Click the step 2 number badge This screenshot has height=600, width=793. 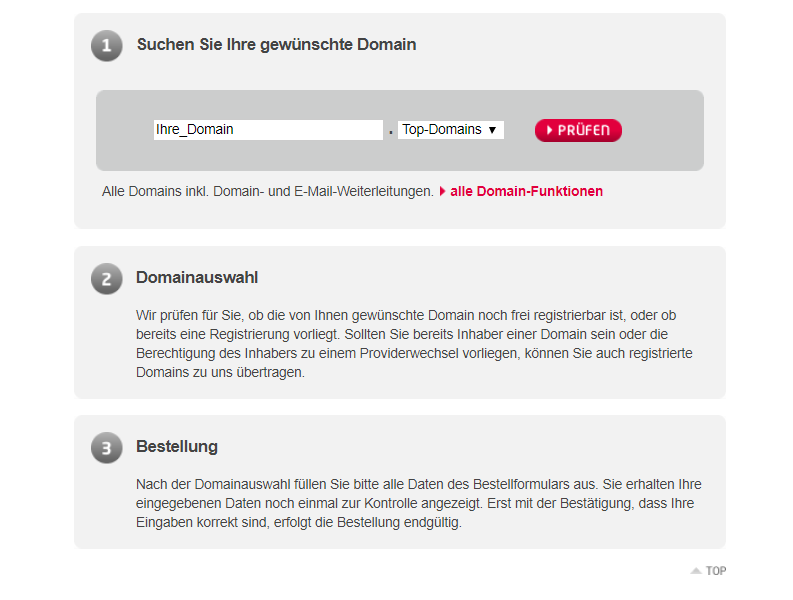tap(106, 279)
